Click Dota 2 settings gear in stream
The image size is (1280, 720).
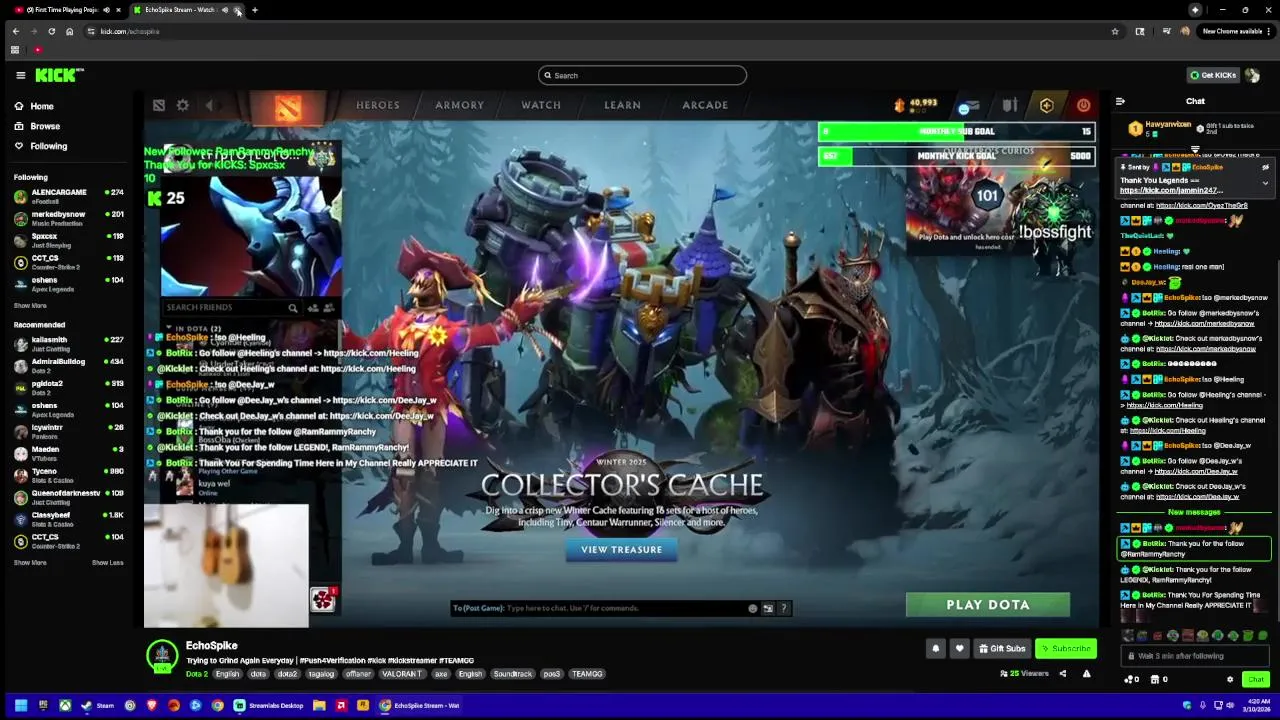point(183,105)
